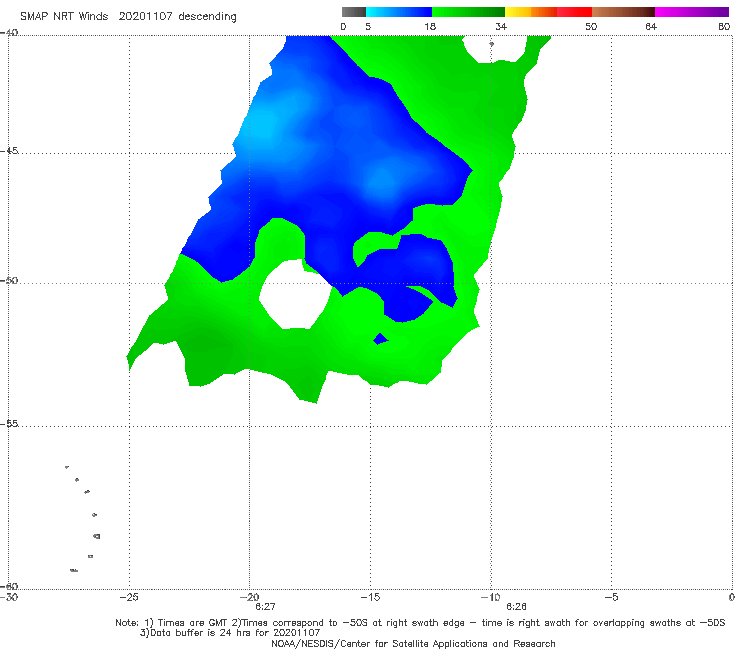Screen dimensions: 740x650
Task: Click the white data gap near -50 latitude
Action: (x=295, y=295)
